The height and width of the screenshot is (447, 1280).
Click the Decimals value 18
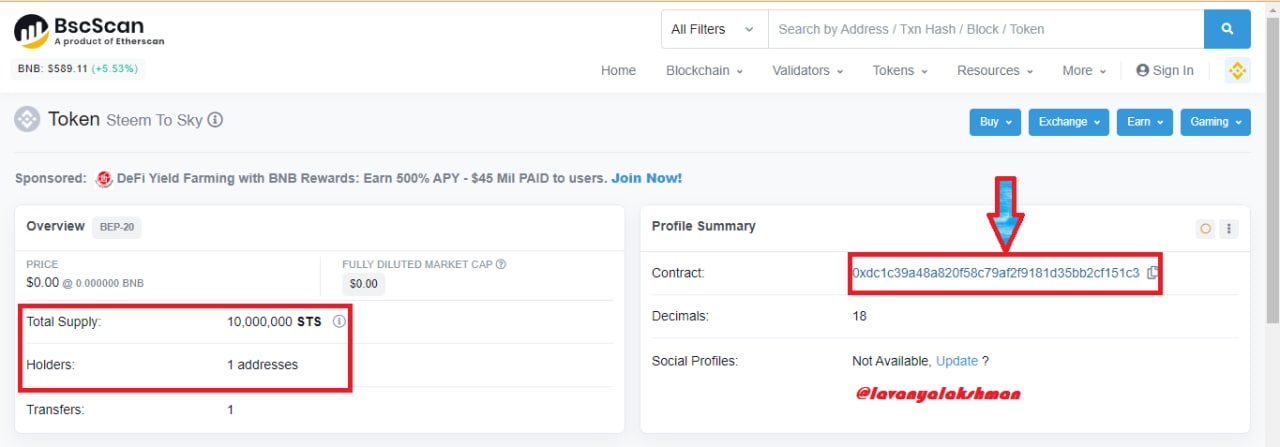[859, 316]
